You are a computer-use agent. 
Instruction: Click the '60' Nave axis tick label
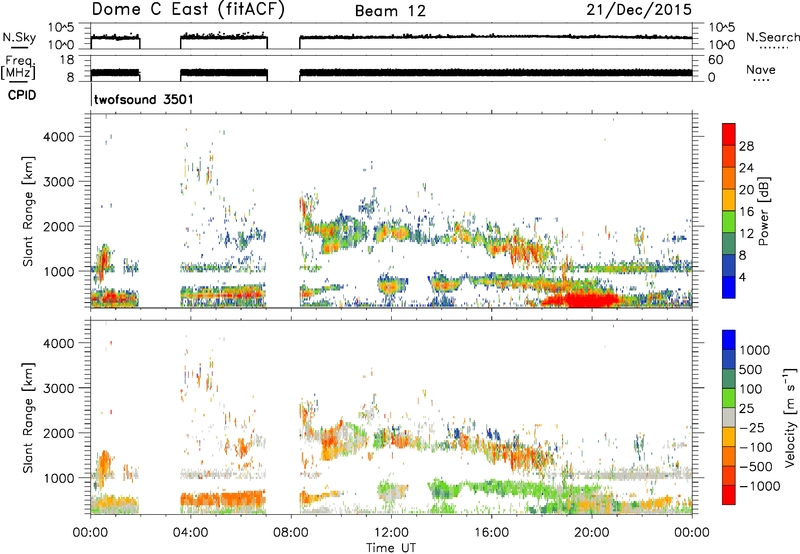point(715,60)
